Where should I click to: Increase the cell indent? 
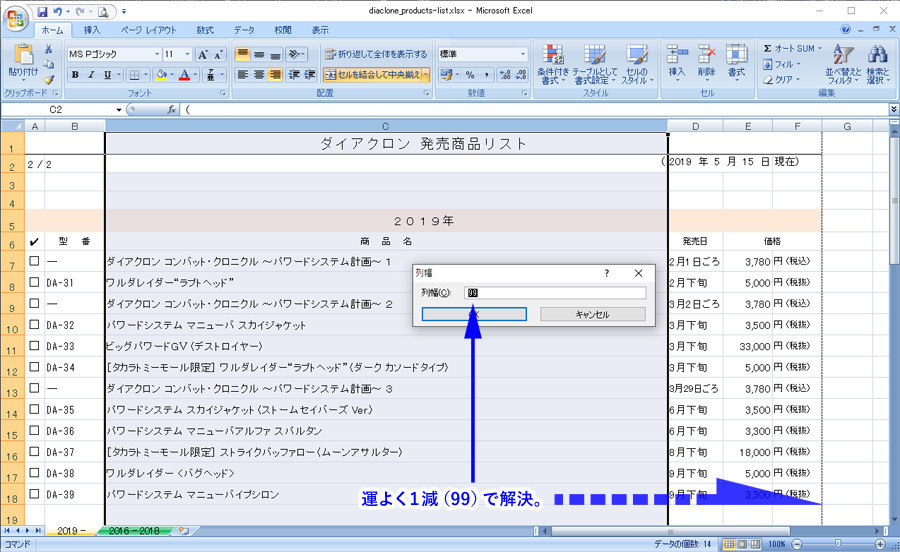(310, 75)
